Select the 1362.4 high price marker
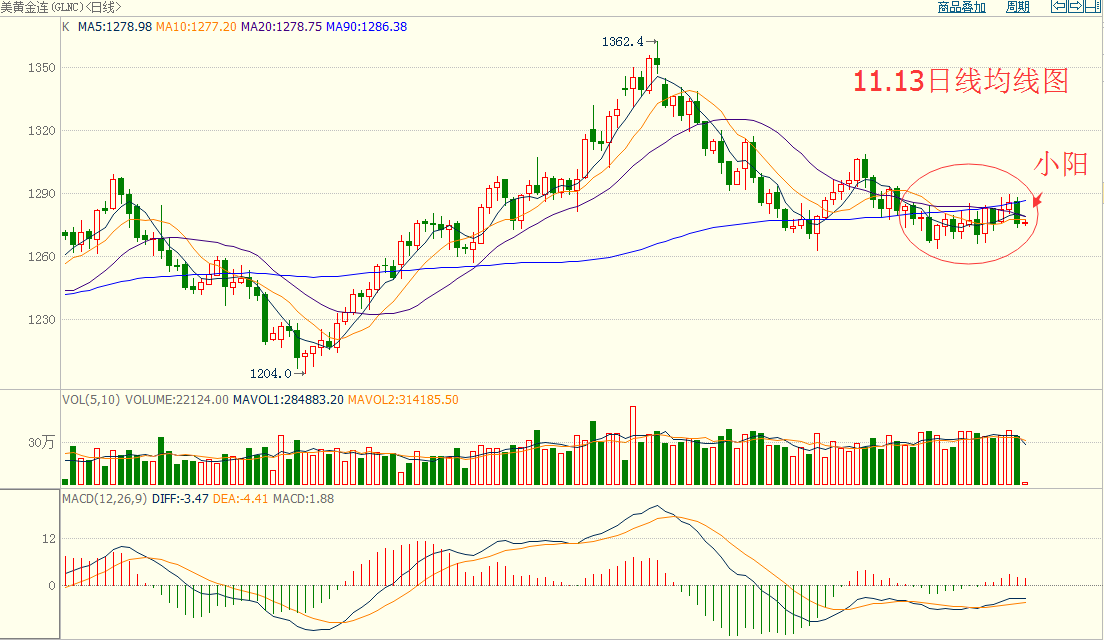The width and height of the screenshot is (1104, 640). click(624, 43)
